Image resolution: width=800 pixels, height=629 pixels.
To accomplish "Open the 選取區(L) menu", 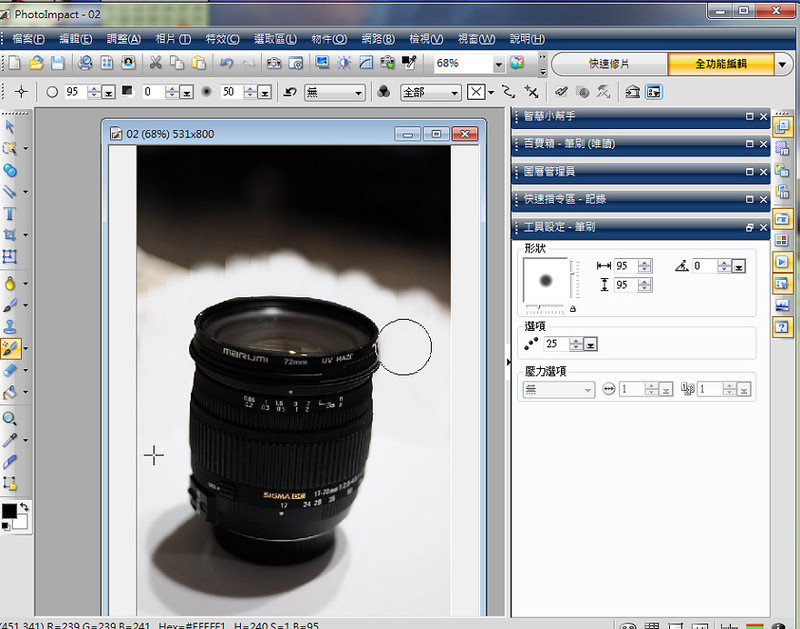I will tap(275, 39).
